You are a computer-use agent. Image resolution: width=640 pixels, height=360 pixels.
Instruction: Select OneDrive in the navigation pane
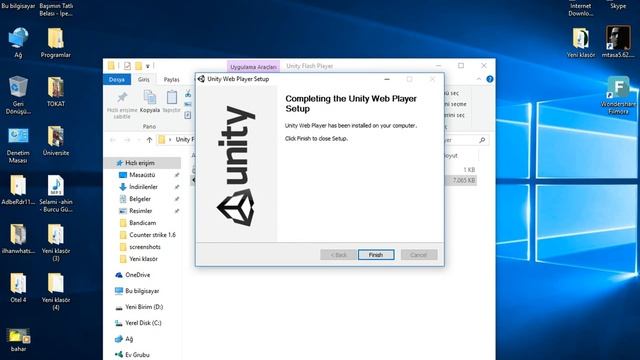click(x=138, y=275)
